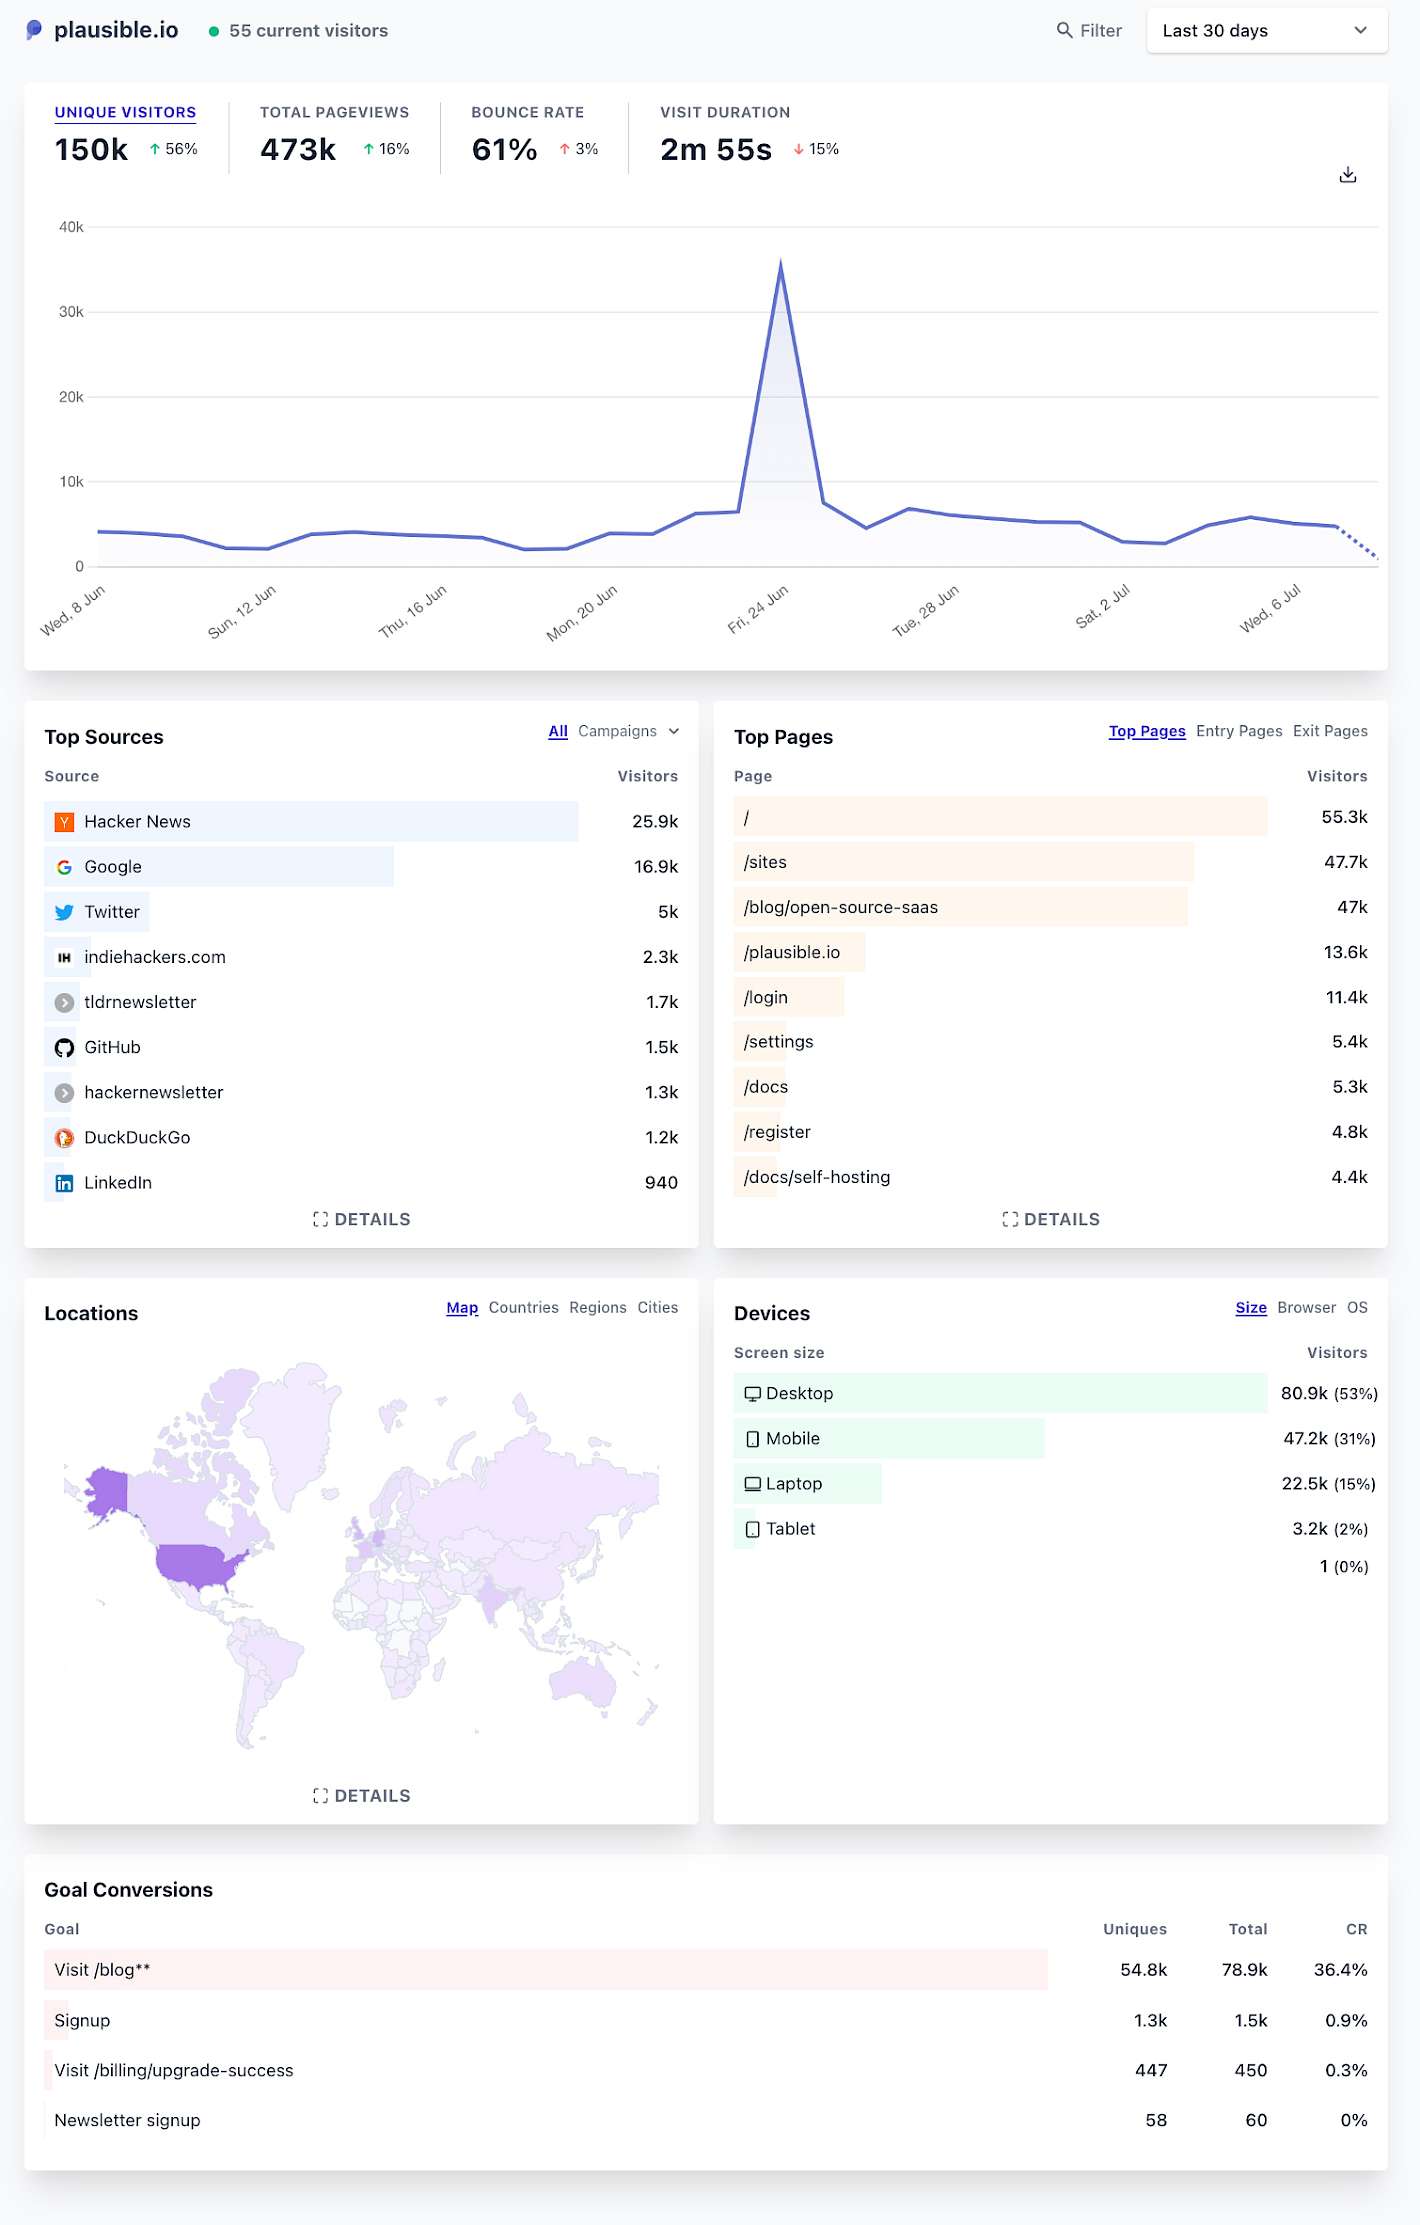1420x2225 pixels.
Task: Click the LinkedIn source icon
Action: click(x=64, y=1183)
